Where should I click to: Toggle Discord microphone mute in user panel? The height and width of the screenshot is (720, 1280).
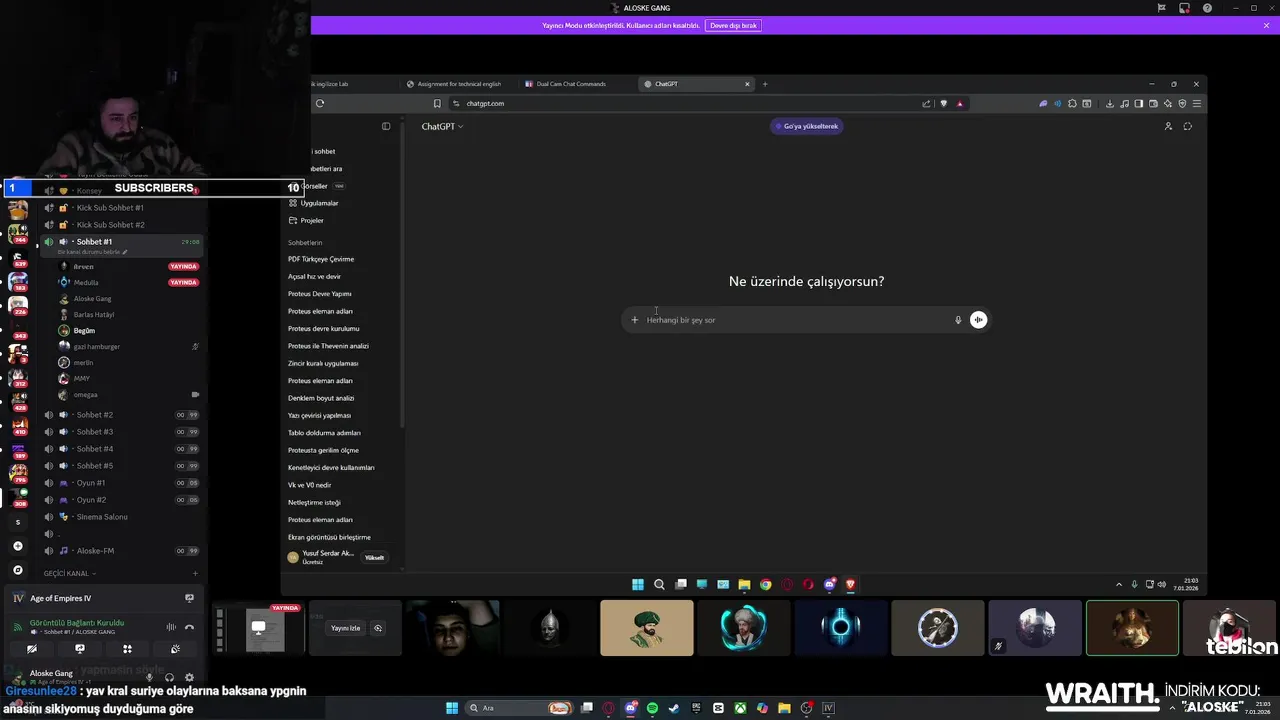coord(150,677)
